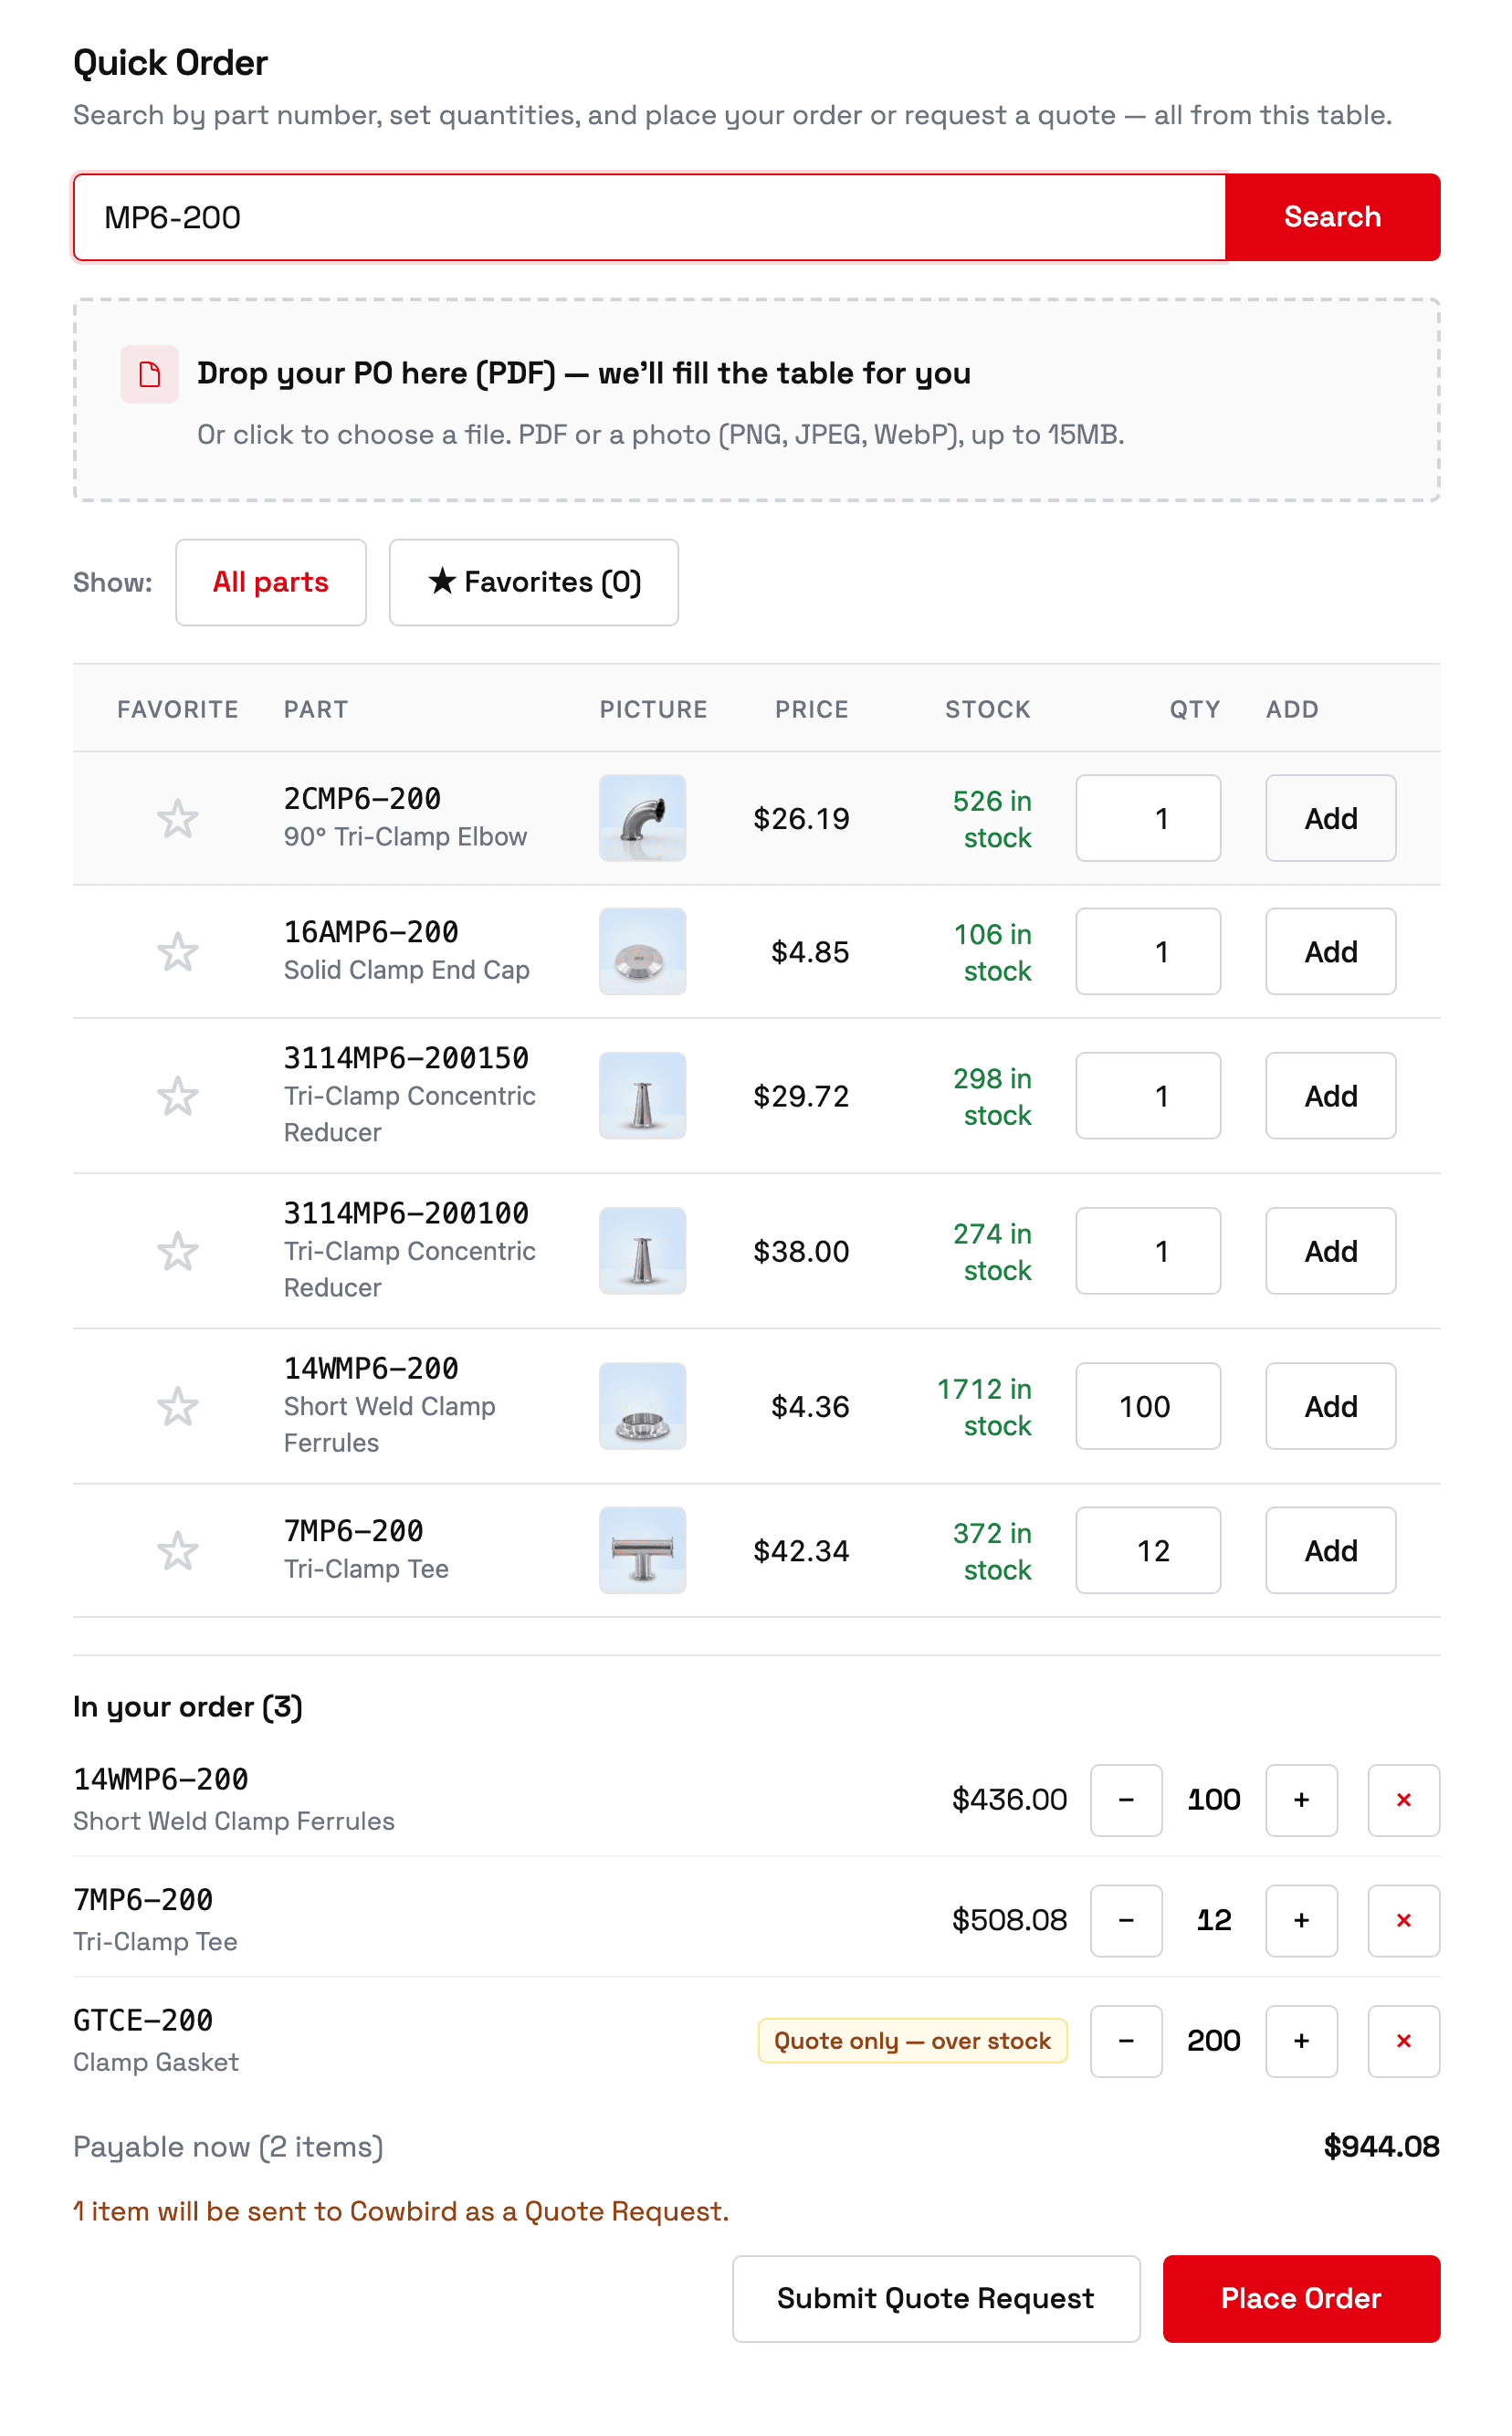This screenshot has height=2436, width=1512.
Task: Click the 'In your order (3)' heading
Action: coord(188,1706)
